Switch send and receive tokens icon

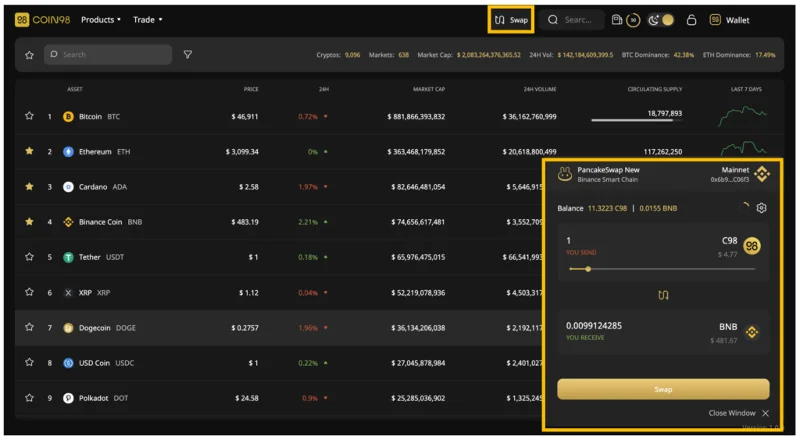pos(663,295)
